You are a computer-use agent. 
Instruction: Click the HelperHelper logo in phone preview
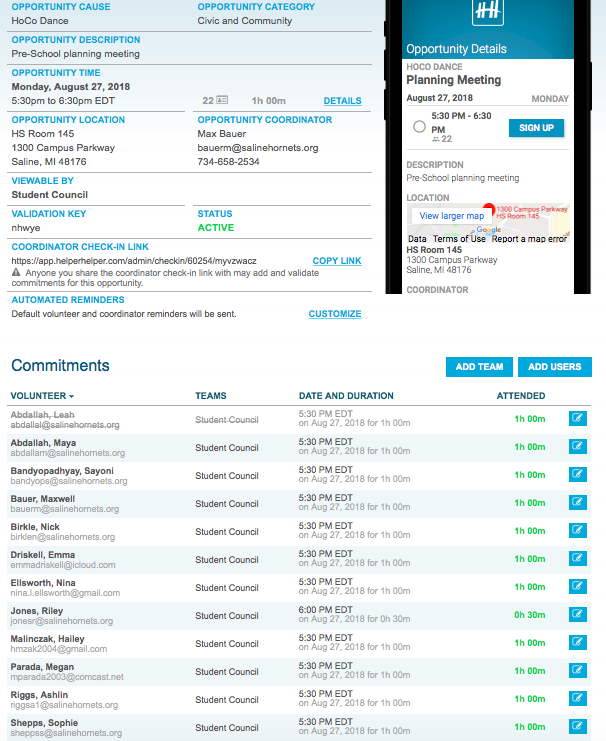tap(487, 11)
